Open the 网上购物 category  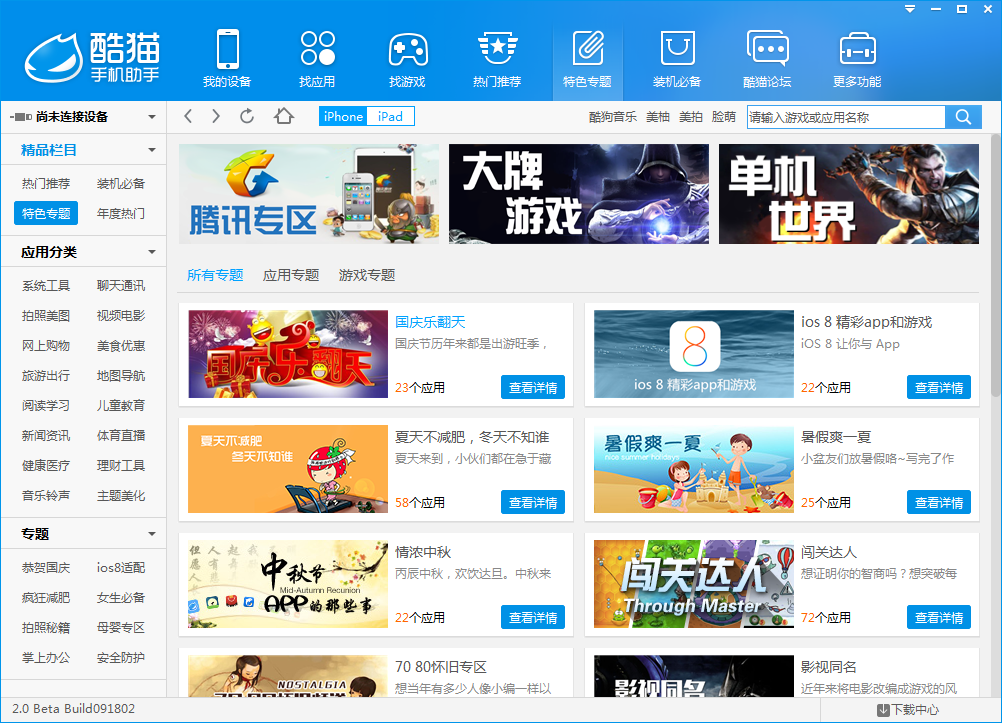45,346
